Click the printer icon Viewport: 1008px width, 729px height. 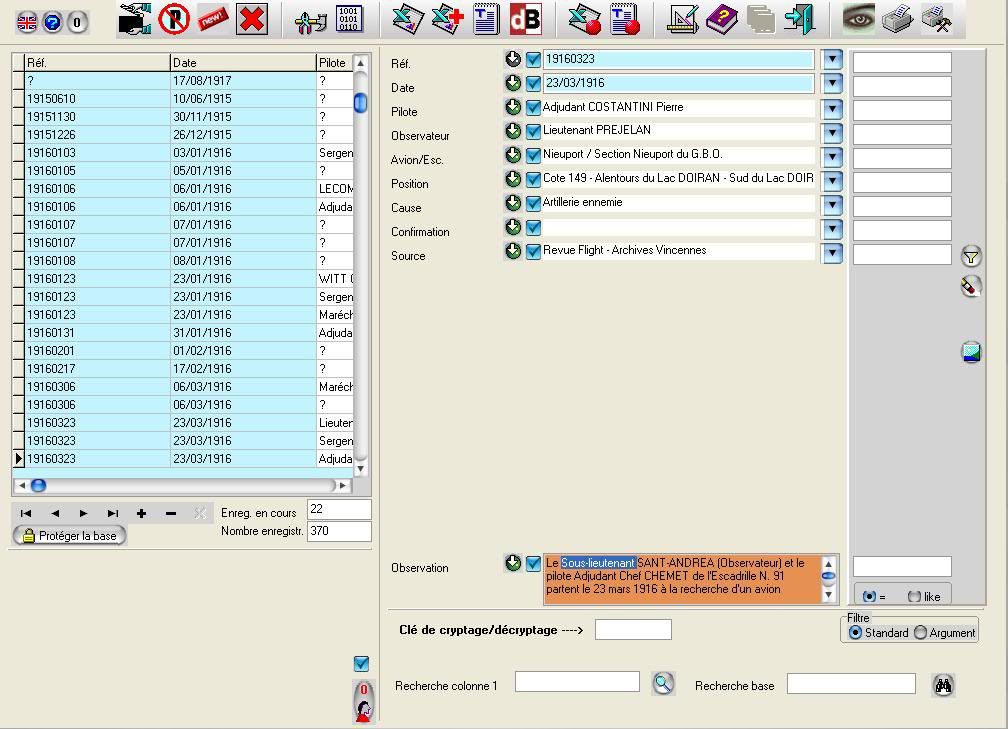click(x=897, y=19)
